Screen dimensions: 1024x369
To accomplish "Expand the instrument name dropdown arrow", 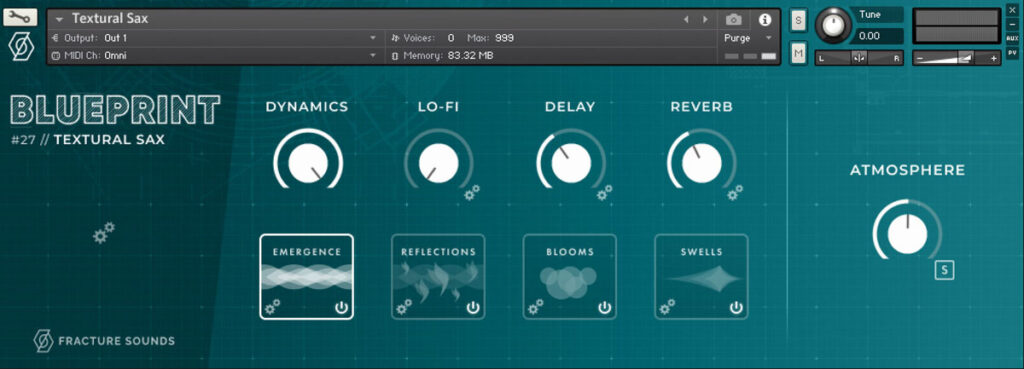I will tap(59, 20).
